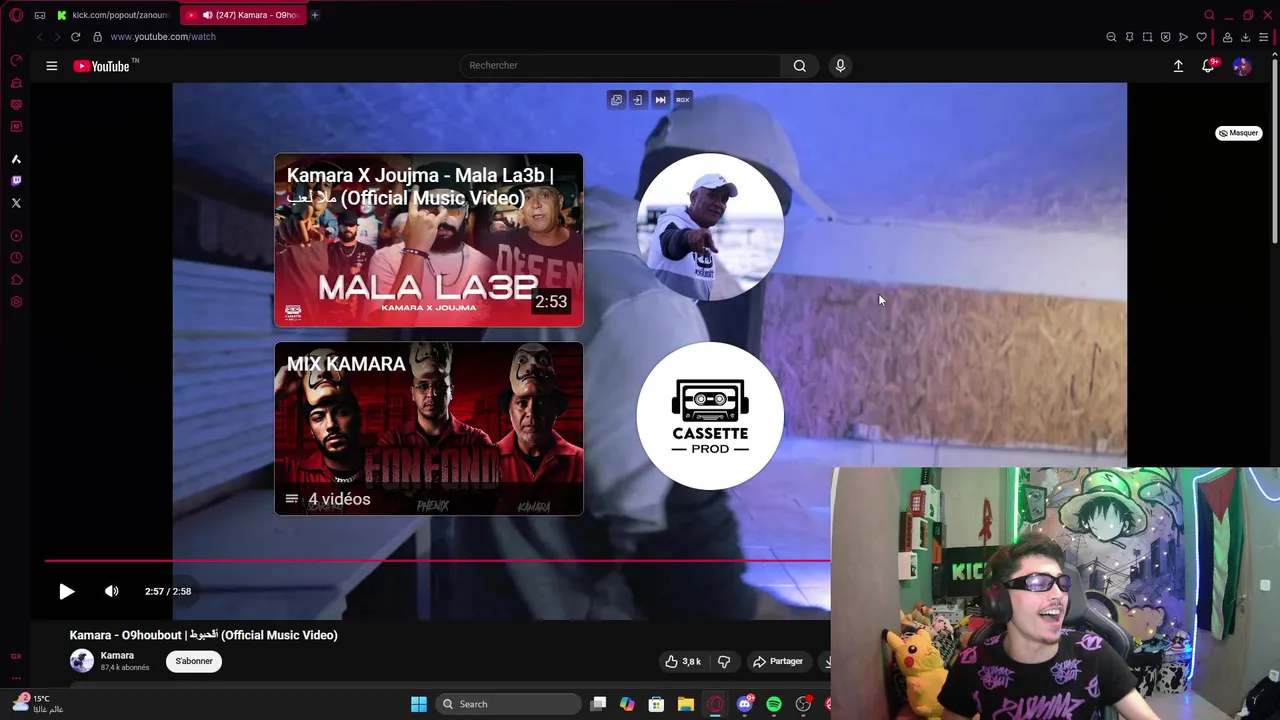Open the browser profile icon

point(1227,37)
